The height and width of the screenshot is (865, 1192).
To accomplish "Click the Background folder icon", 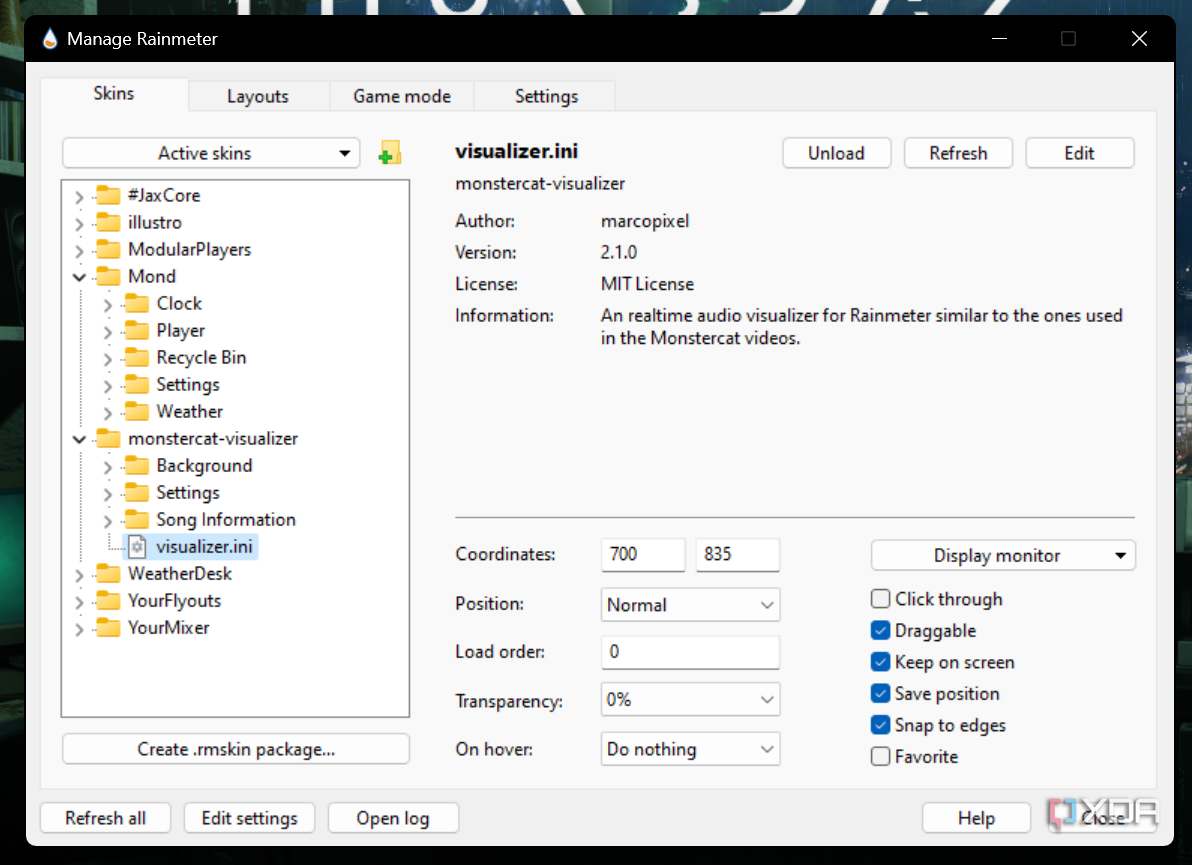I will tap(137, 466).
